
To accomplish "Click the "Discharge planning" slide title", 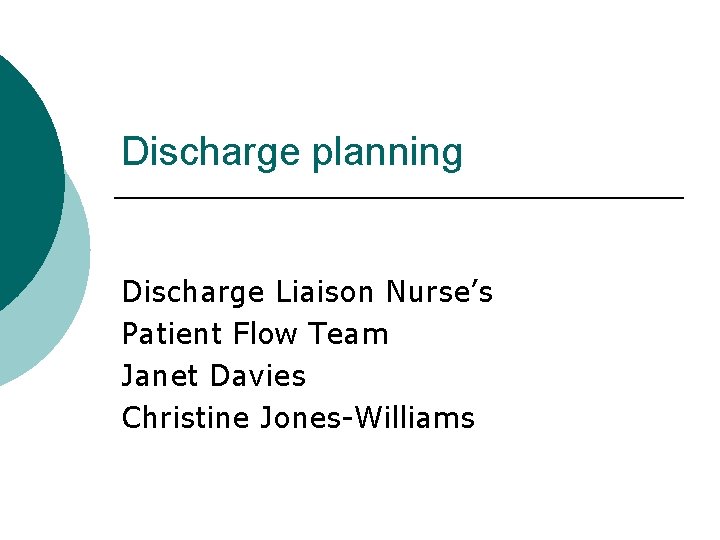I will (x=292, y=153).
